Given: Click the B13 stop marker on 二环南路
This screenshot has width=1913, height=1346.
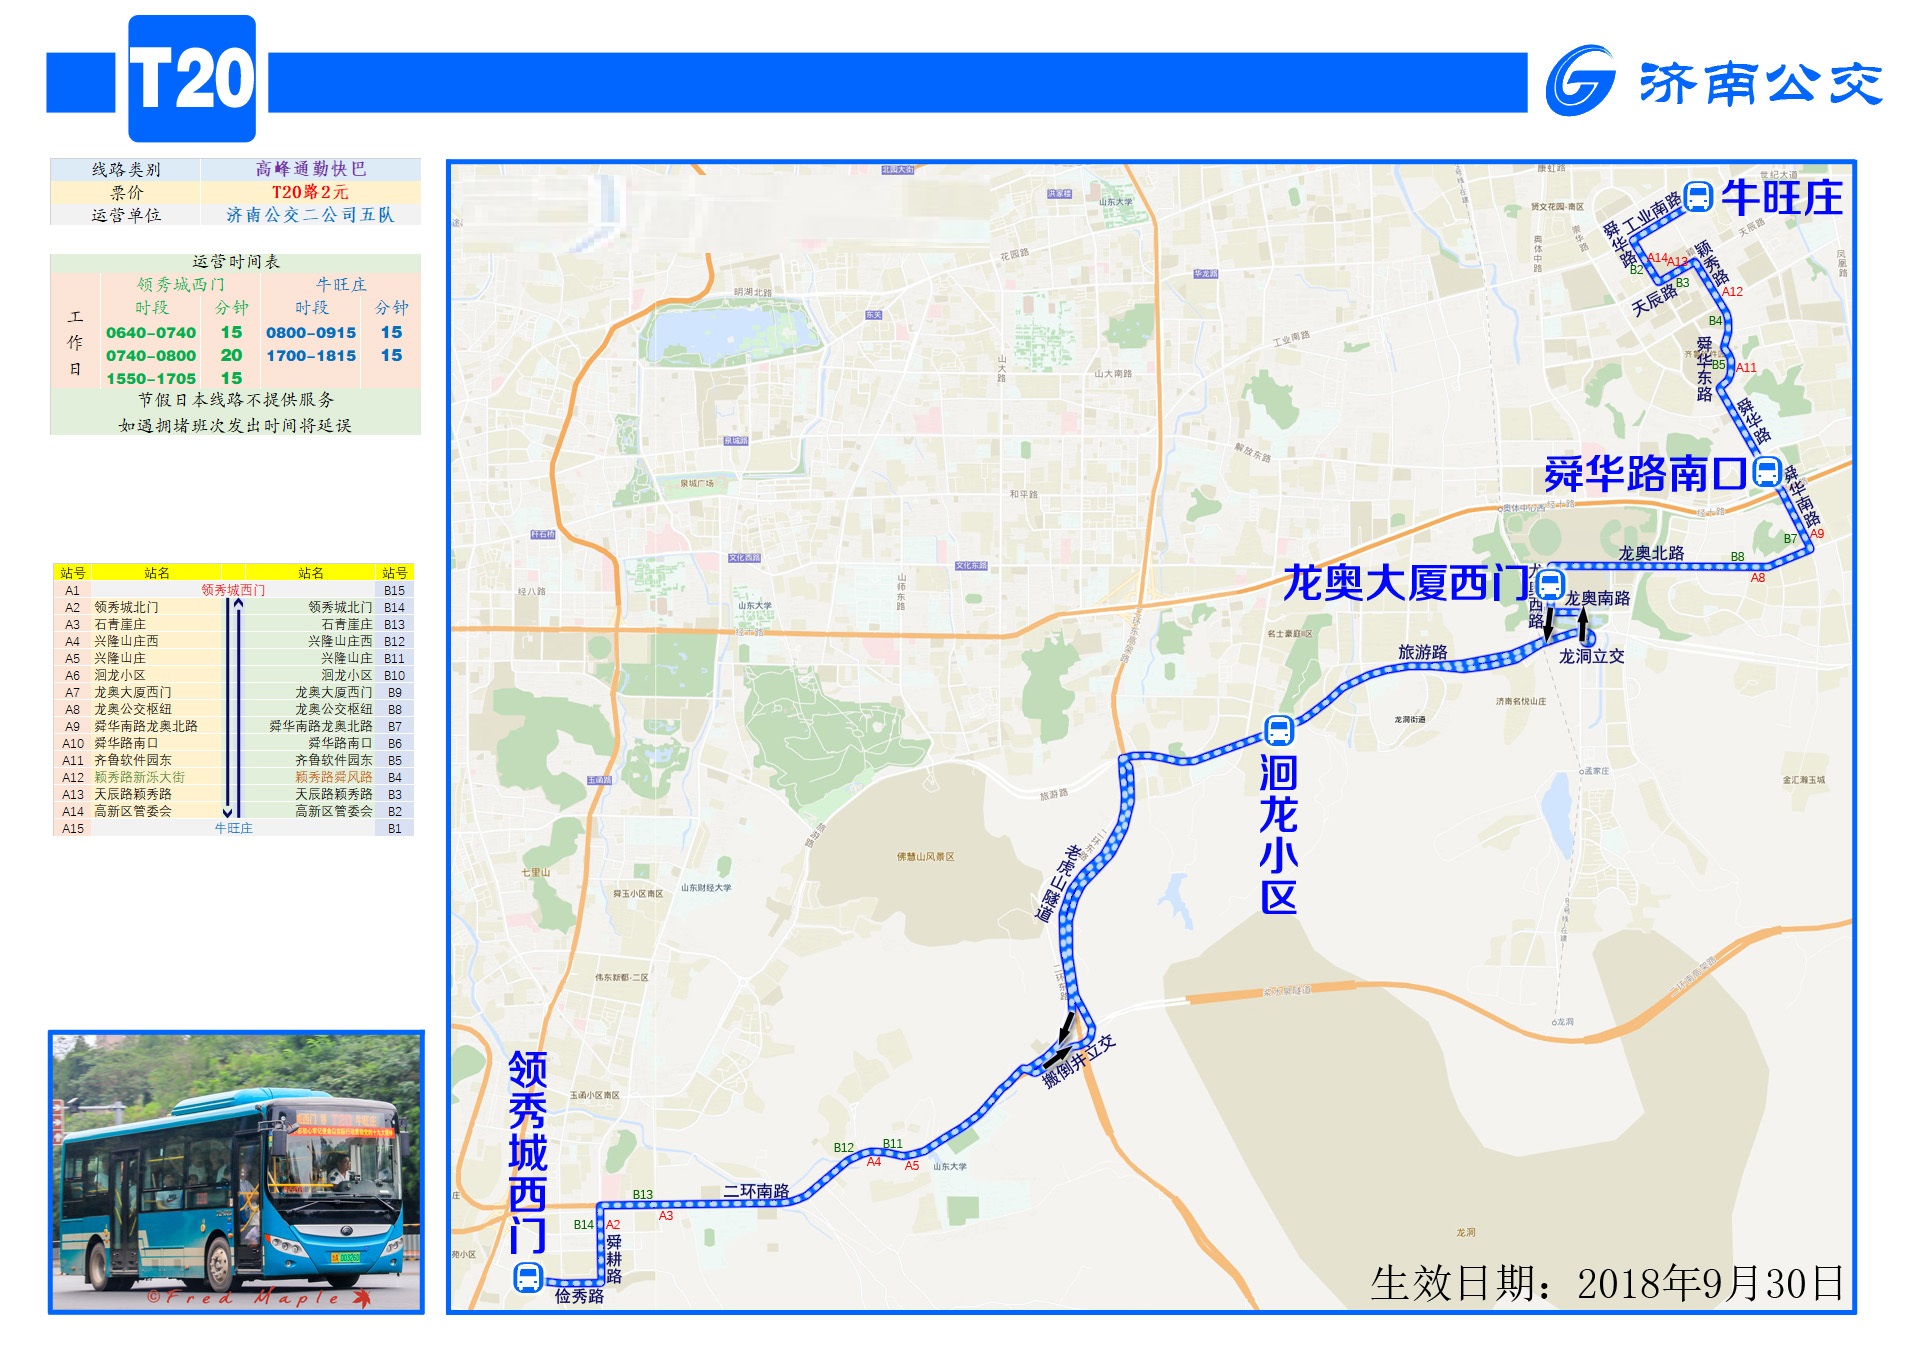Looking at the screenshot, I should 642,1195.
